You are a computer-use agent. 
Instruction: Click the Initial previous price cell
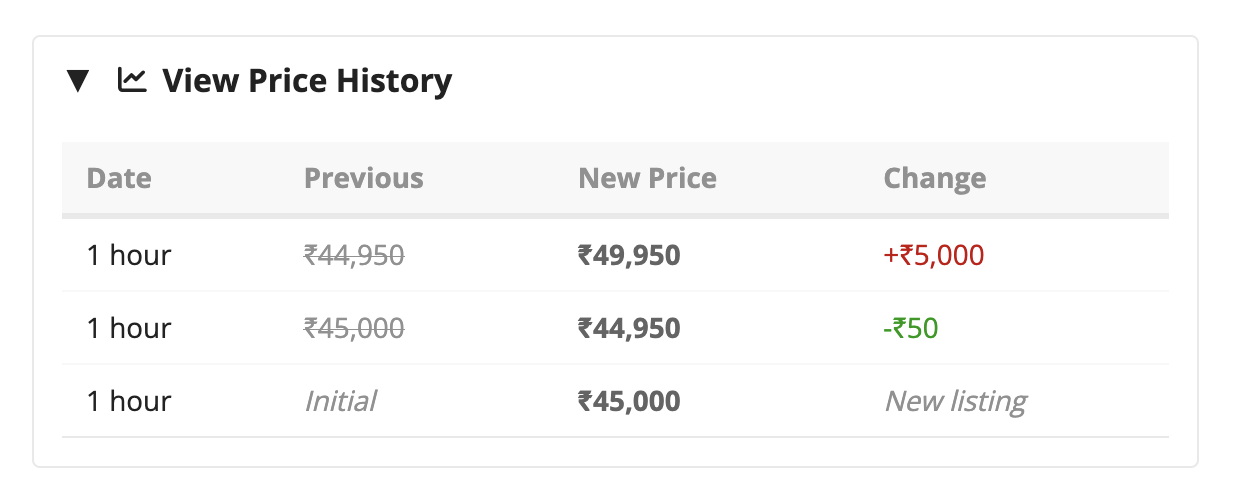[x=340, y=401]
